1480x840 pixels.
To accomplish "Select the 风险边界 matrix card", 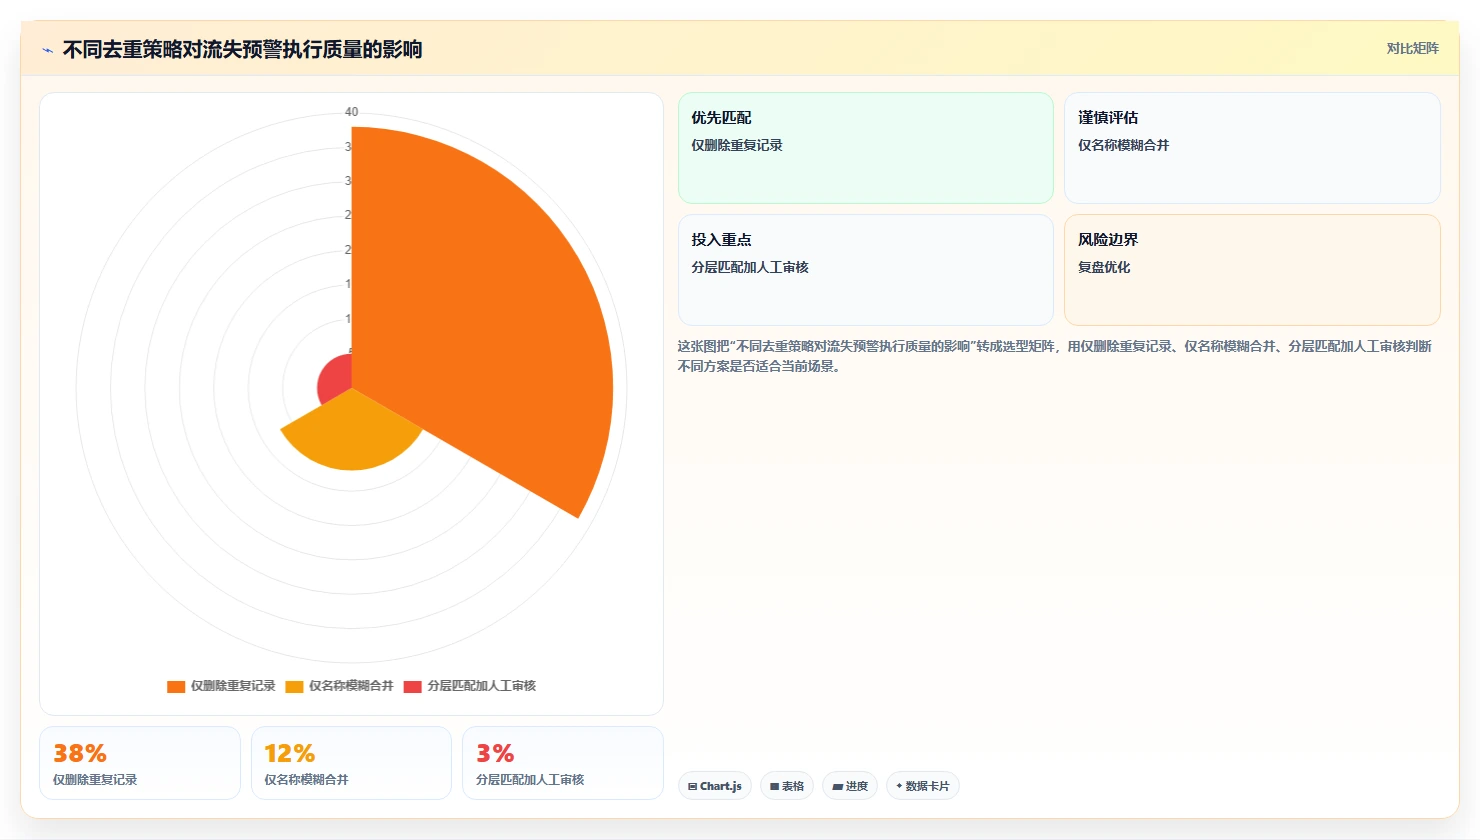I will coord(1252,270).
